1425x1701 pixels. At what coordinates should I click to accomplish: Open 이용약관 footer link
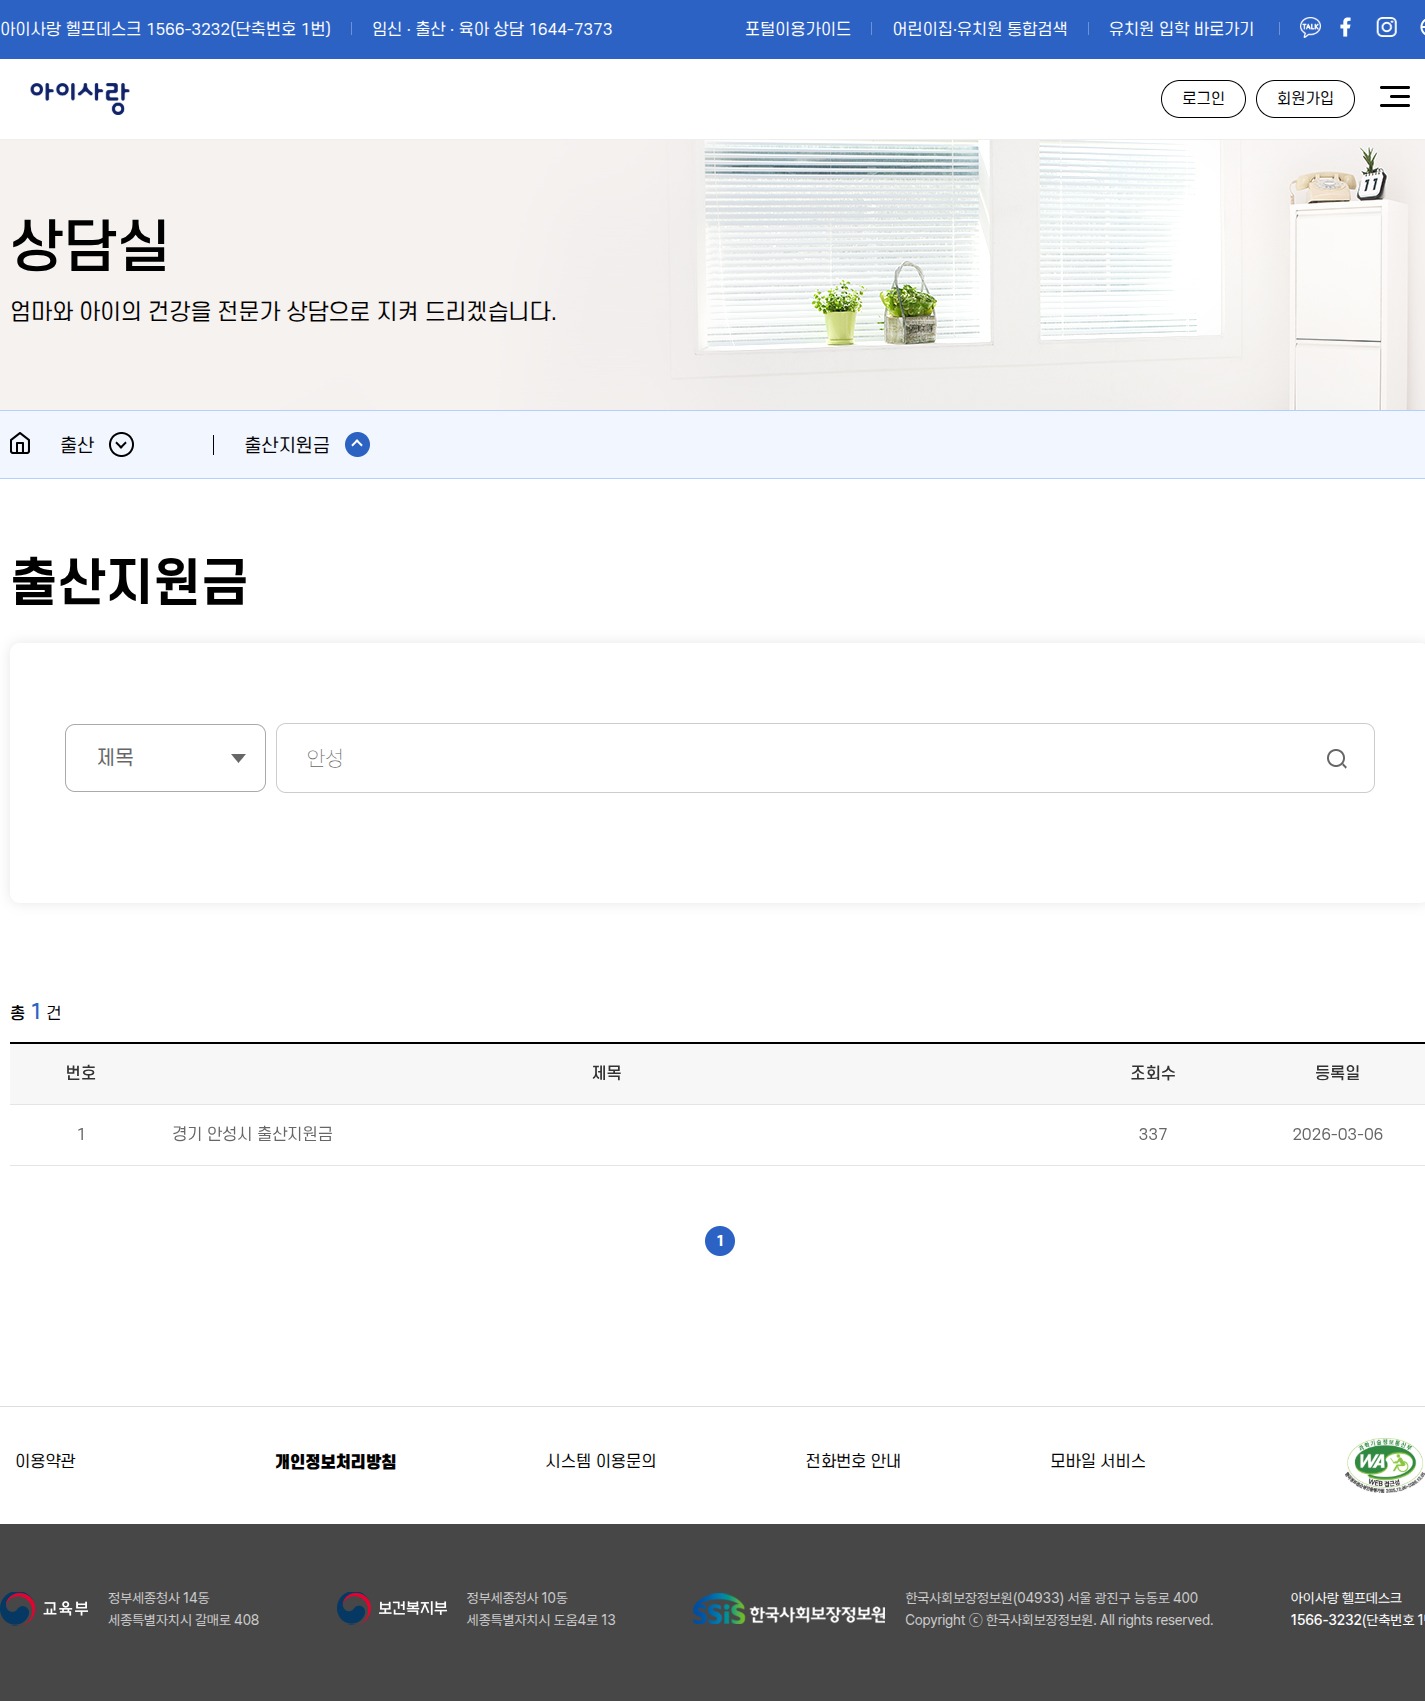point(45,1461)
